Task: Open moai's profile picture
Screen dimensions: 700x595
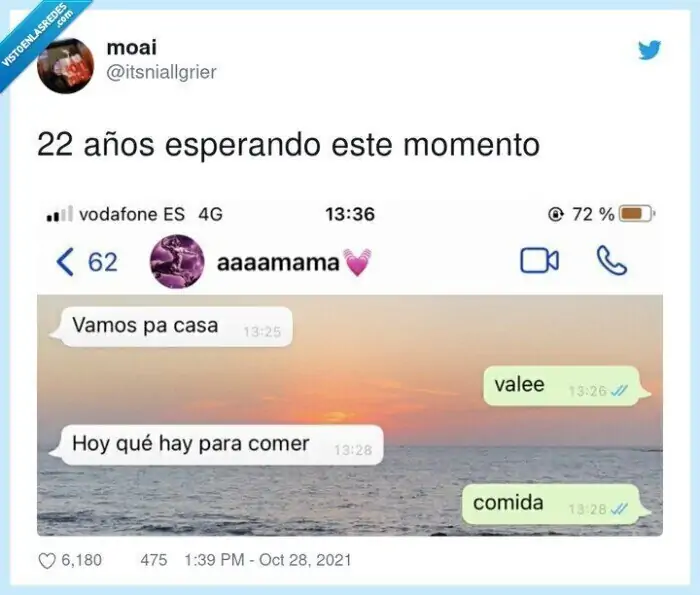Action: tap(66, 66)
